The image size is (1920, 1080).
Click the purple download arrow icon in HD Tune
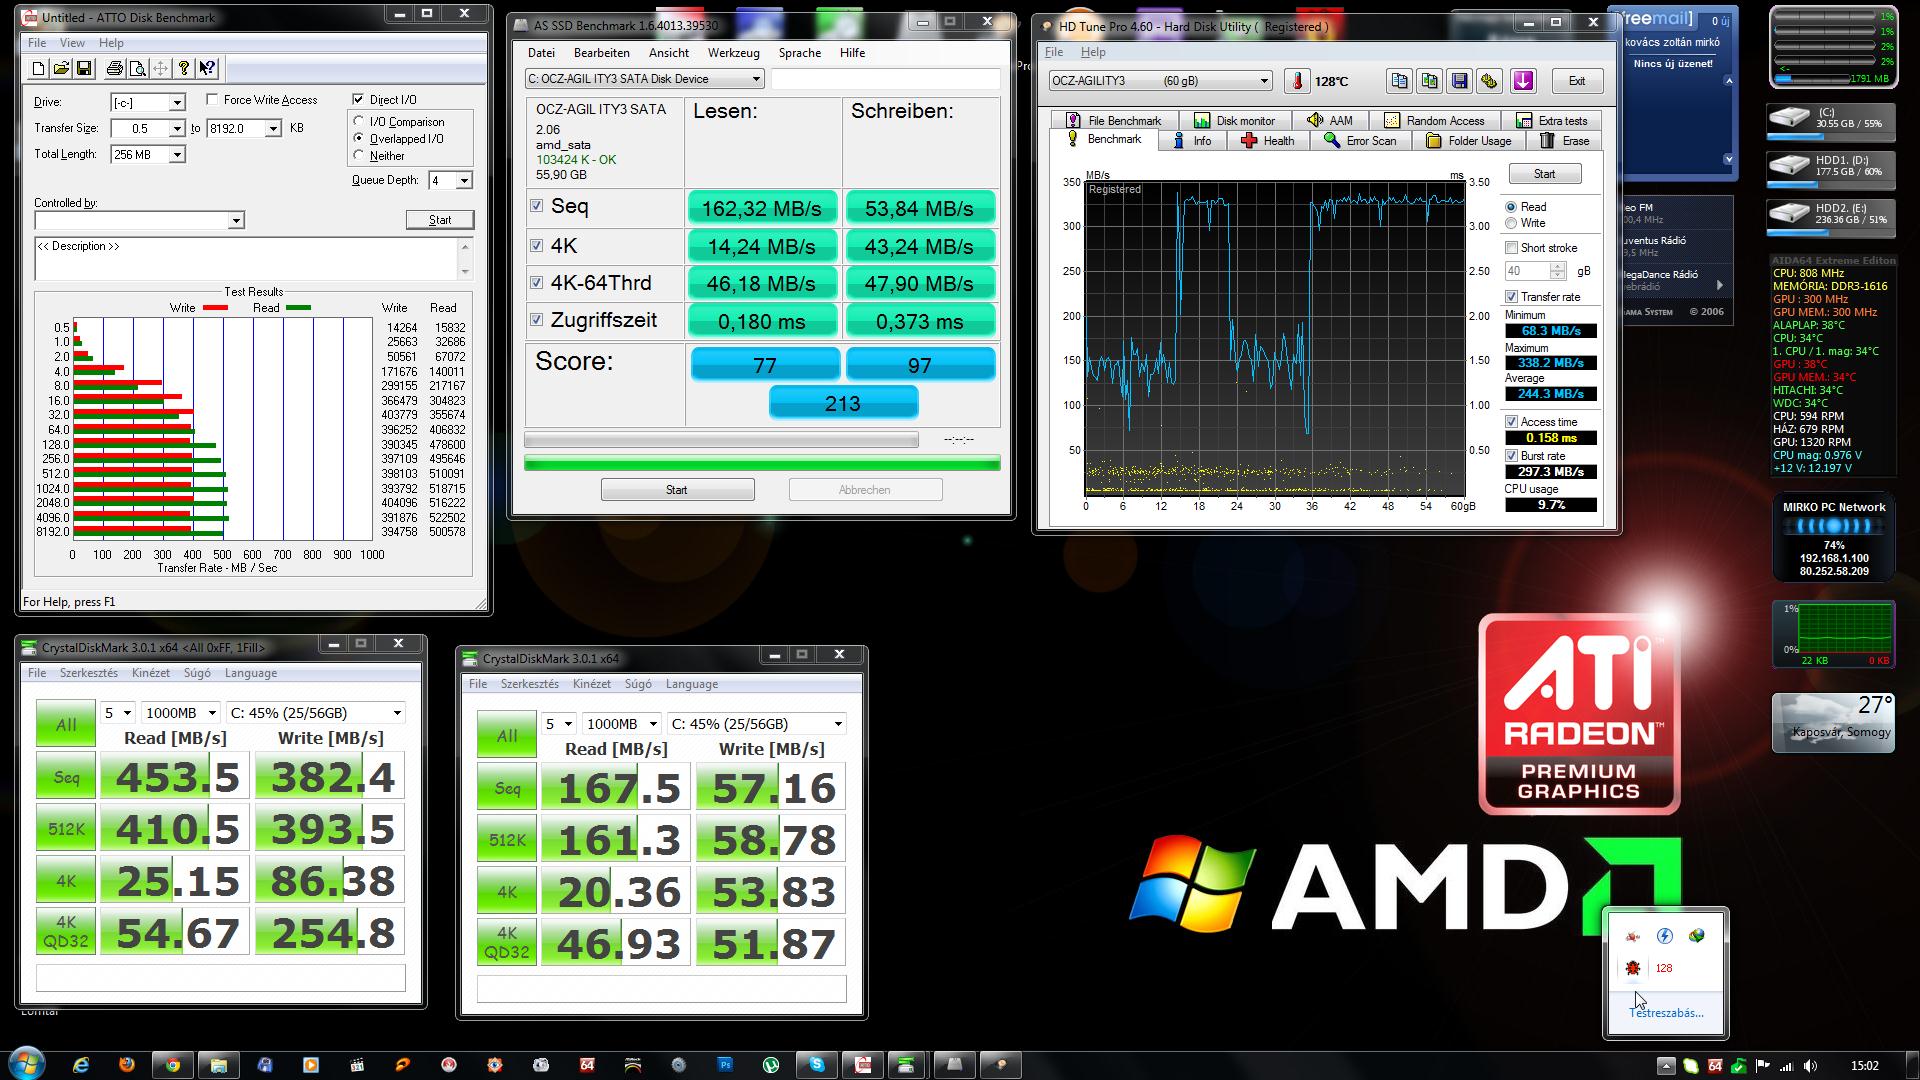[1523, 82]
